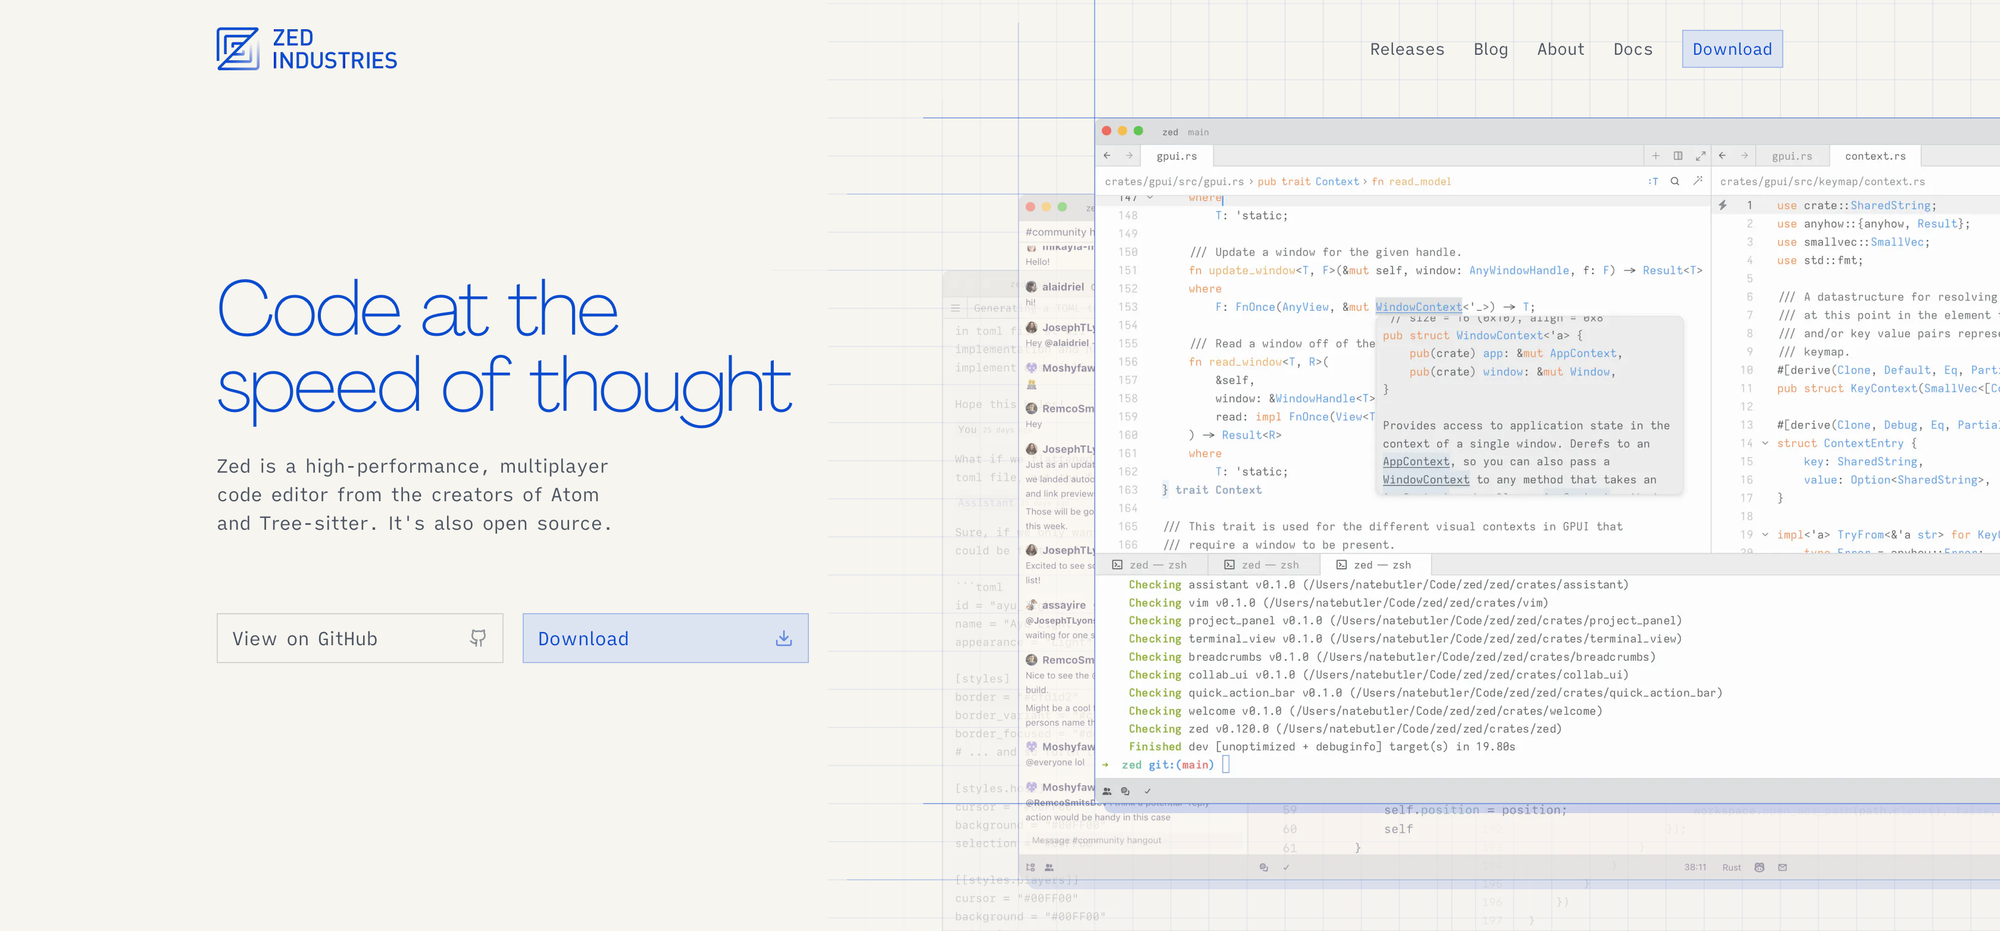Click the AppContext link in hover popup
The height and width of the screenshot is (931, 2000).
pyautogui.click(x=1416, y=462)
